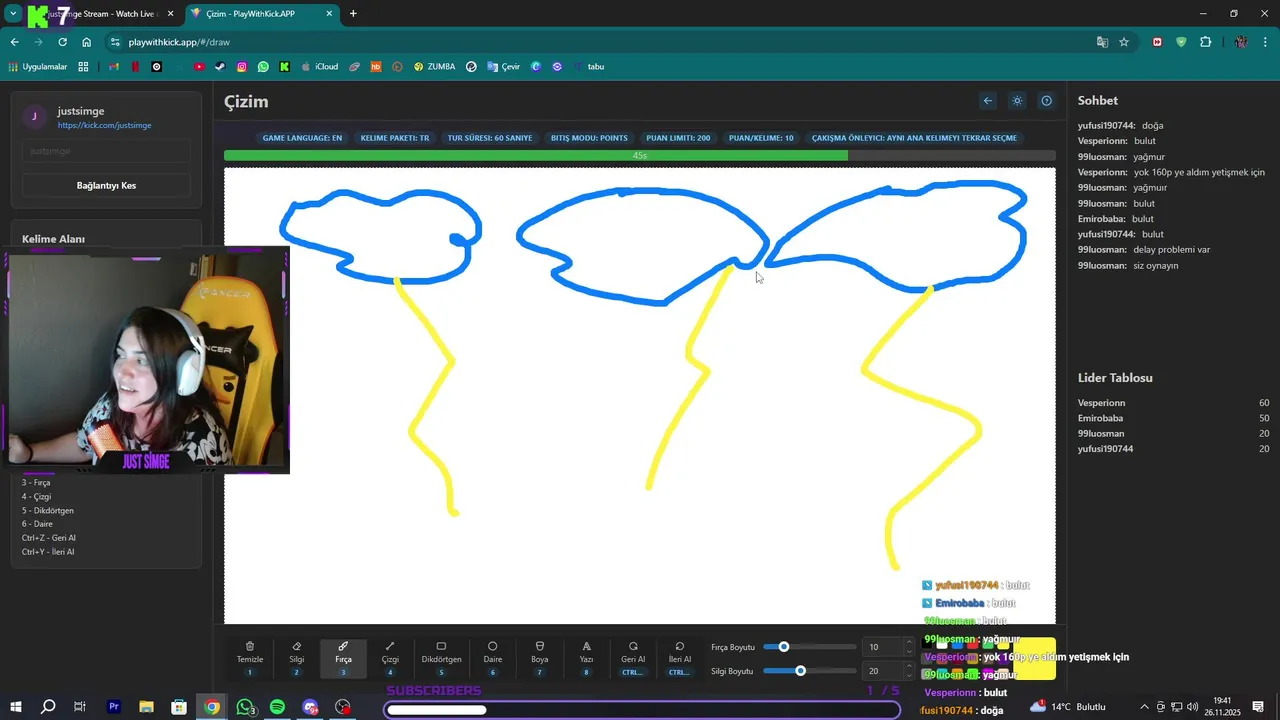The image size is (1280, 720).
Task: Open Spotify from the taskbar
Action: (278, 707)
